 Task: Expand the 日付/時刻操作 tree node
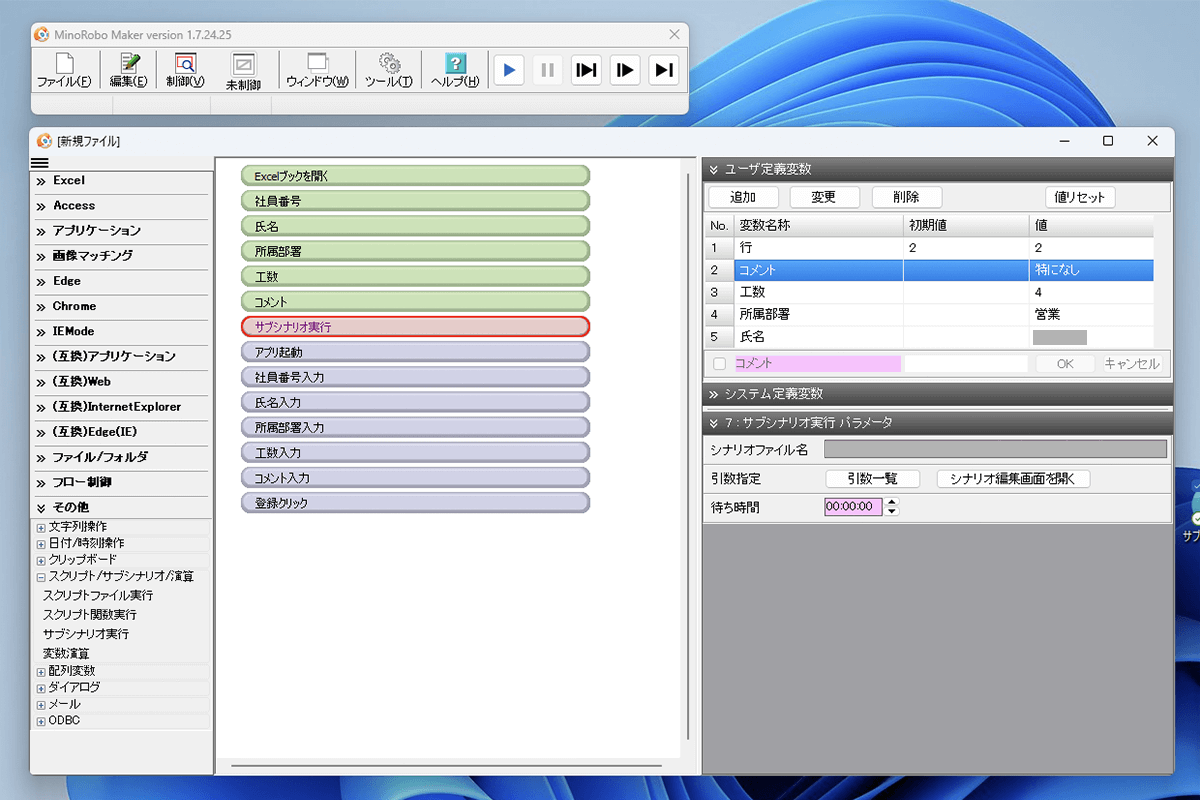tap(41, 544)
